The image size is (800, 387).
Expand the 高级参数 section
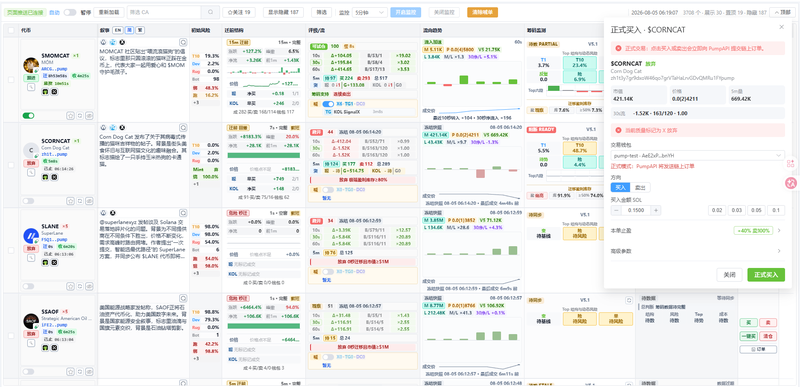tap(697, 251)
